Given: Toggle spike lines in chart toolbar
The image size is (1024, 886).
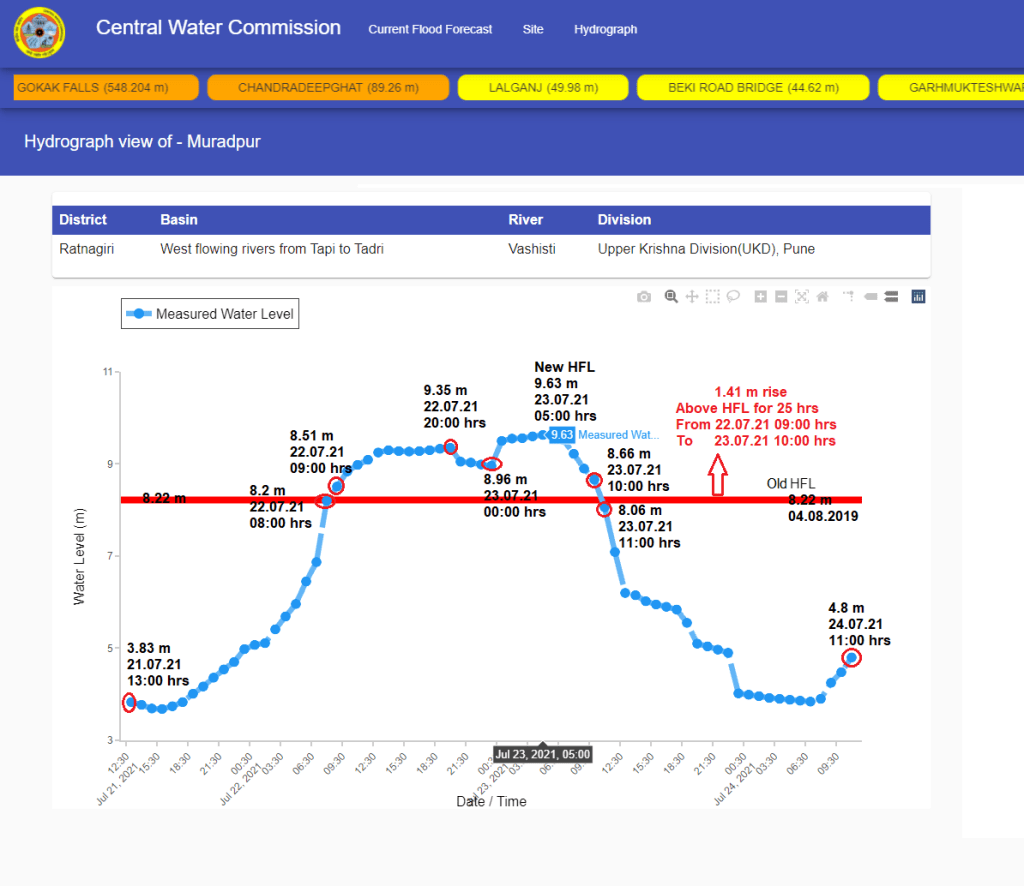Looking at the screenshot, I should click(848, 297).
